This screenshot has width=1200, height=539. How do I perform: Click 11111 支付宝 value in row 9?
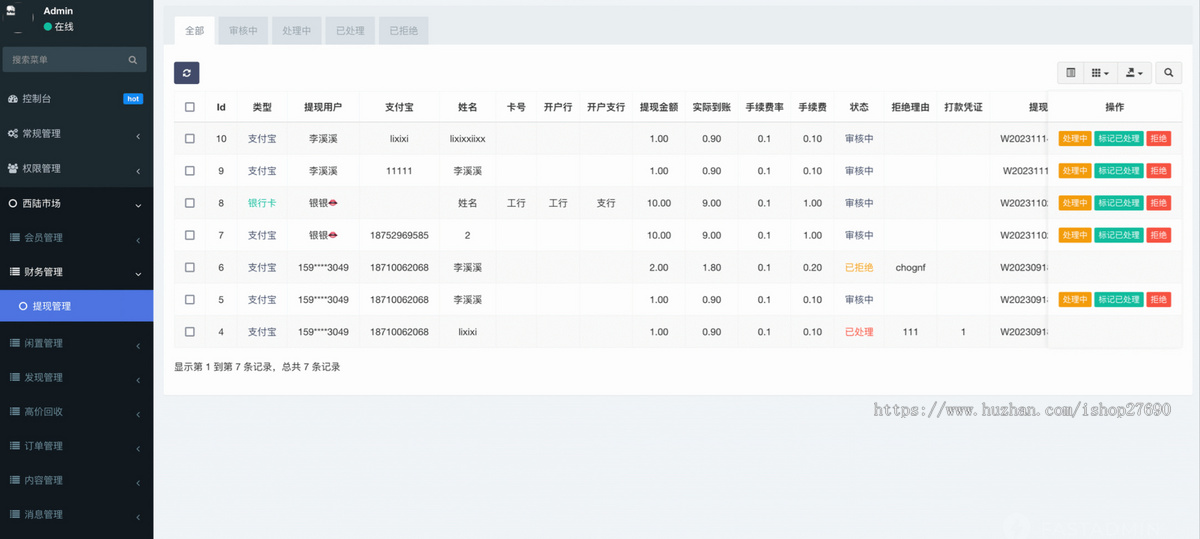(399, 171)
